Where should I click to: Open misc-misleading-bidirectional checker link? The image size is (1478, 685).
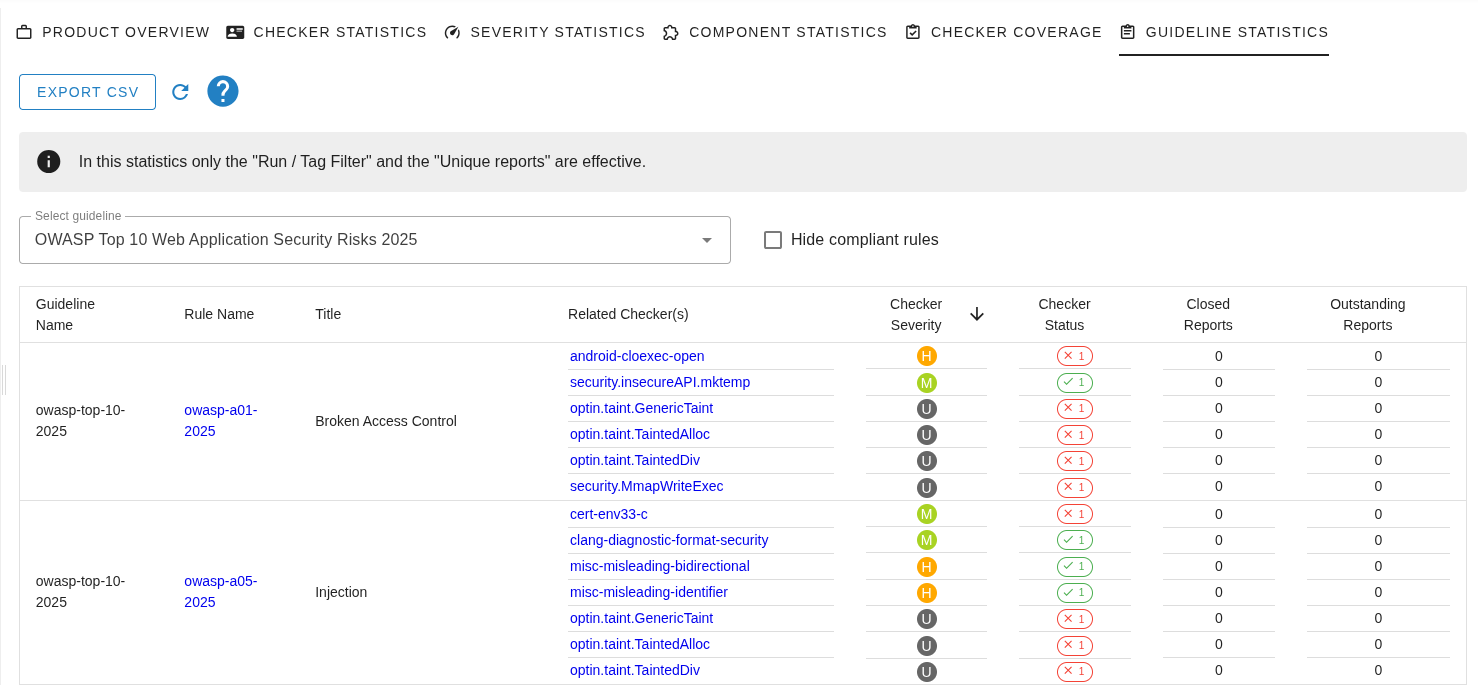tap(660, 566)
